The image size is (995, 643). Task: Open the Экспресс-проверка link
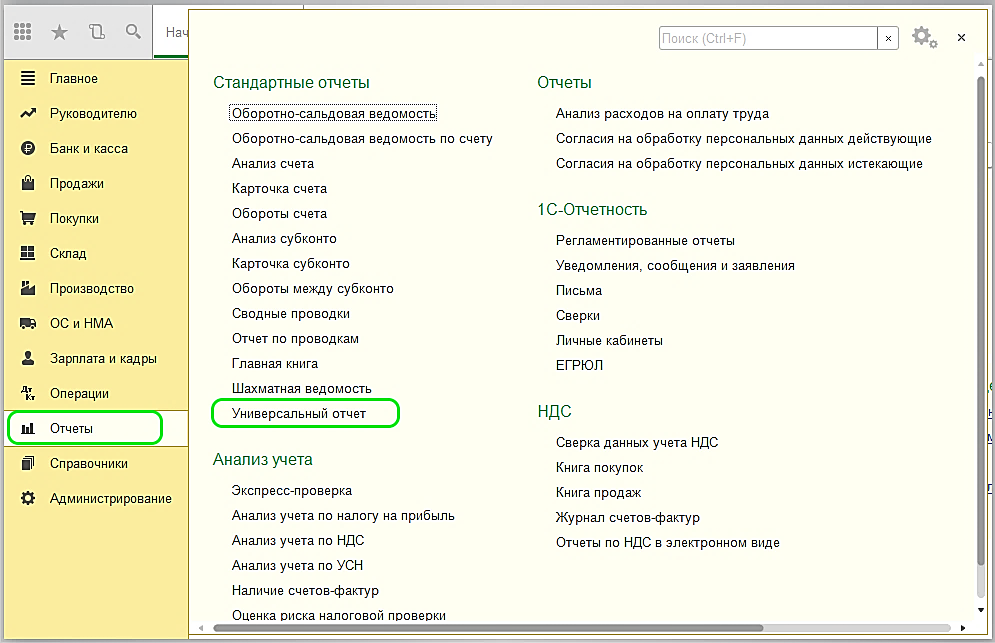(x=292, y=491)
